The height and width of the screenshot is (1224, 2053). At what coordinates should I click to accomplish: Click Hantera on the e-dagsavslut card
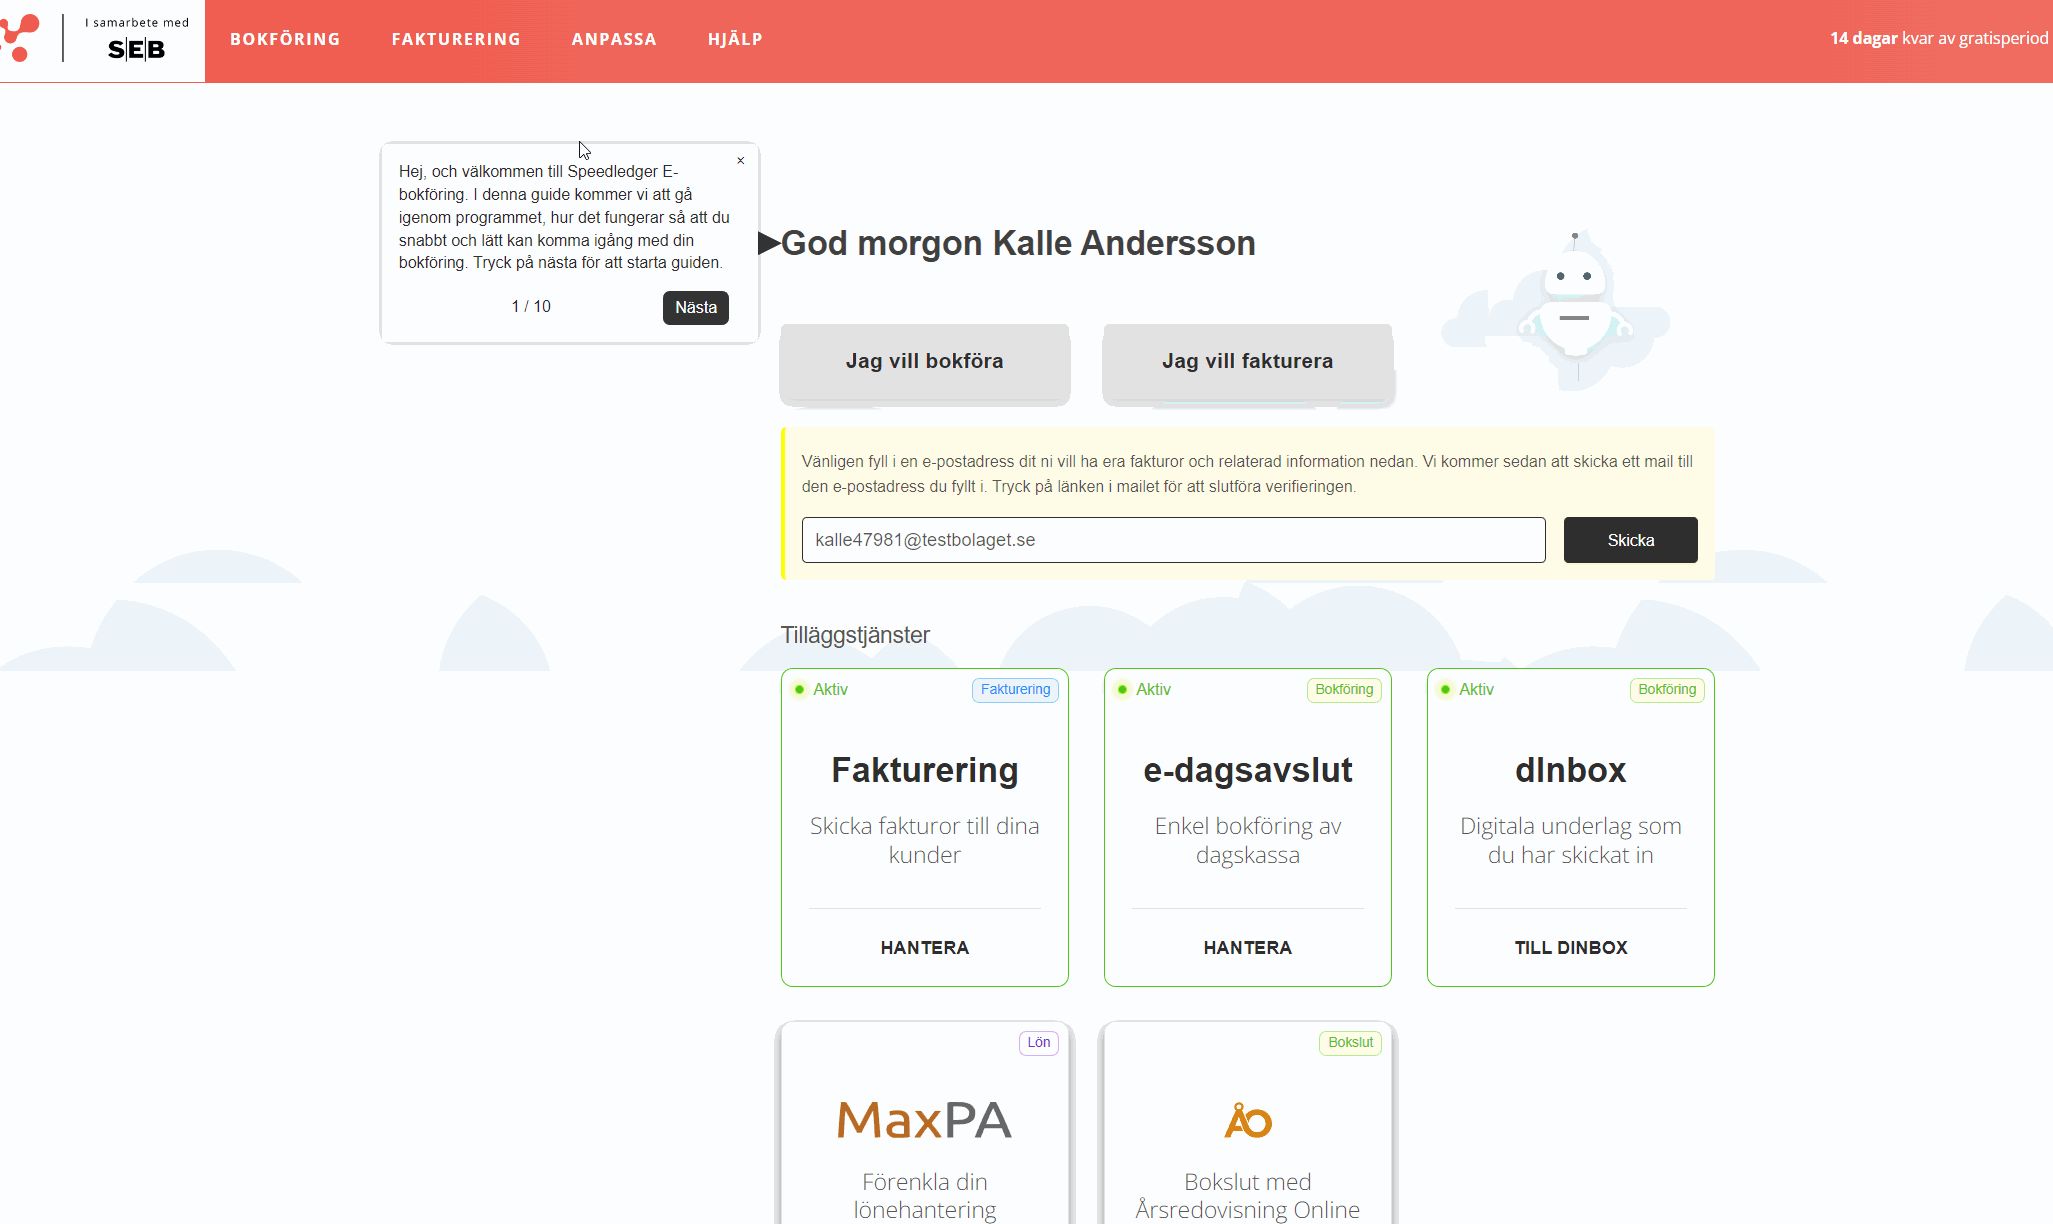click(x=1248, y=948)
